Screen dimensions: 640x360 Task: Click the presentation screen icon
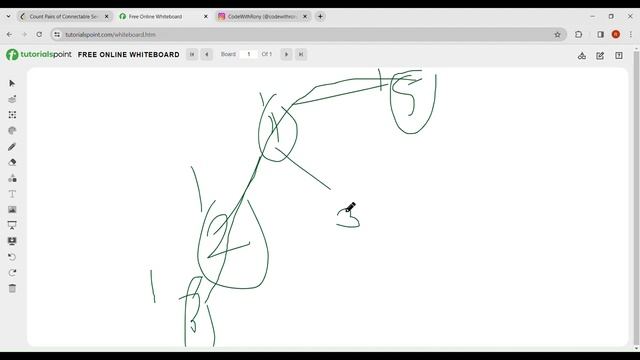(x=12, y=225)
